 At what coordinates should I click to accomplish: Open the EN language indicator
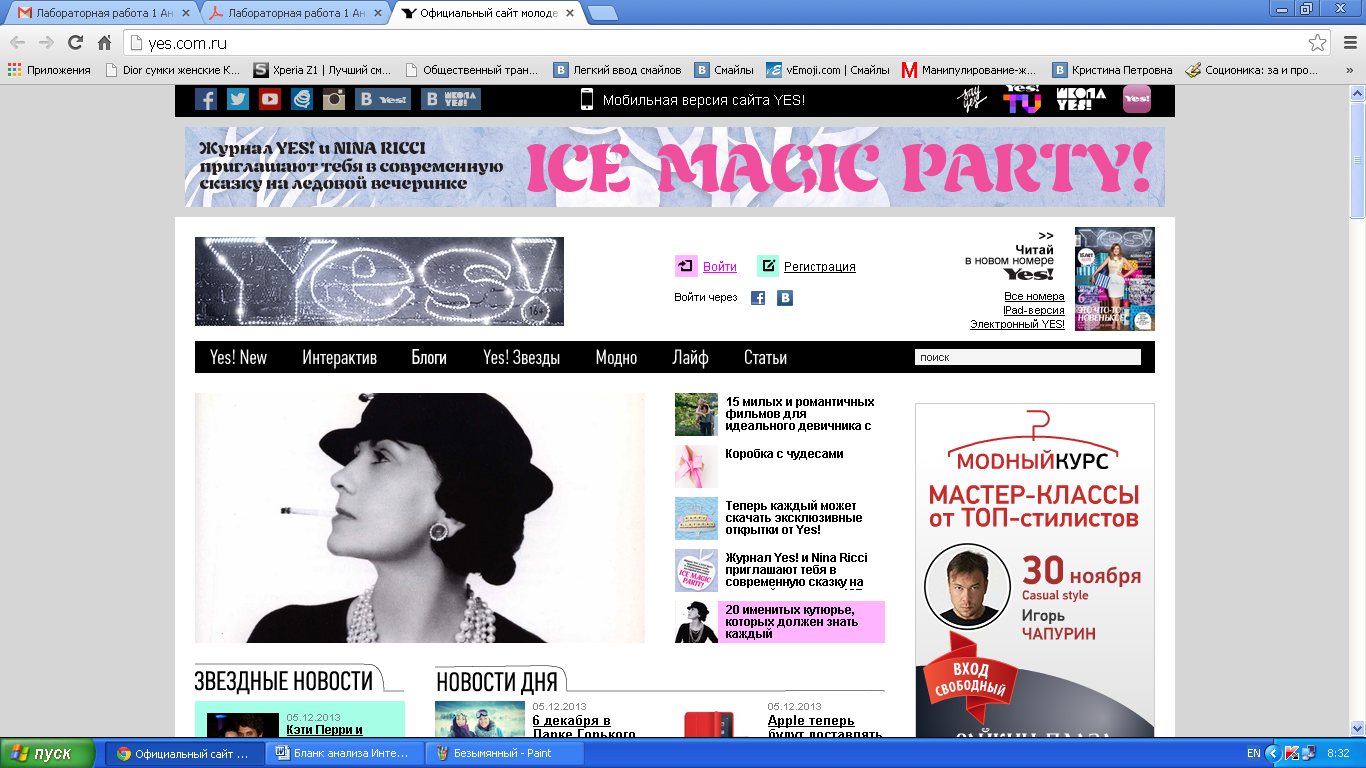pyautogui.click(x=1253, y=753)
